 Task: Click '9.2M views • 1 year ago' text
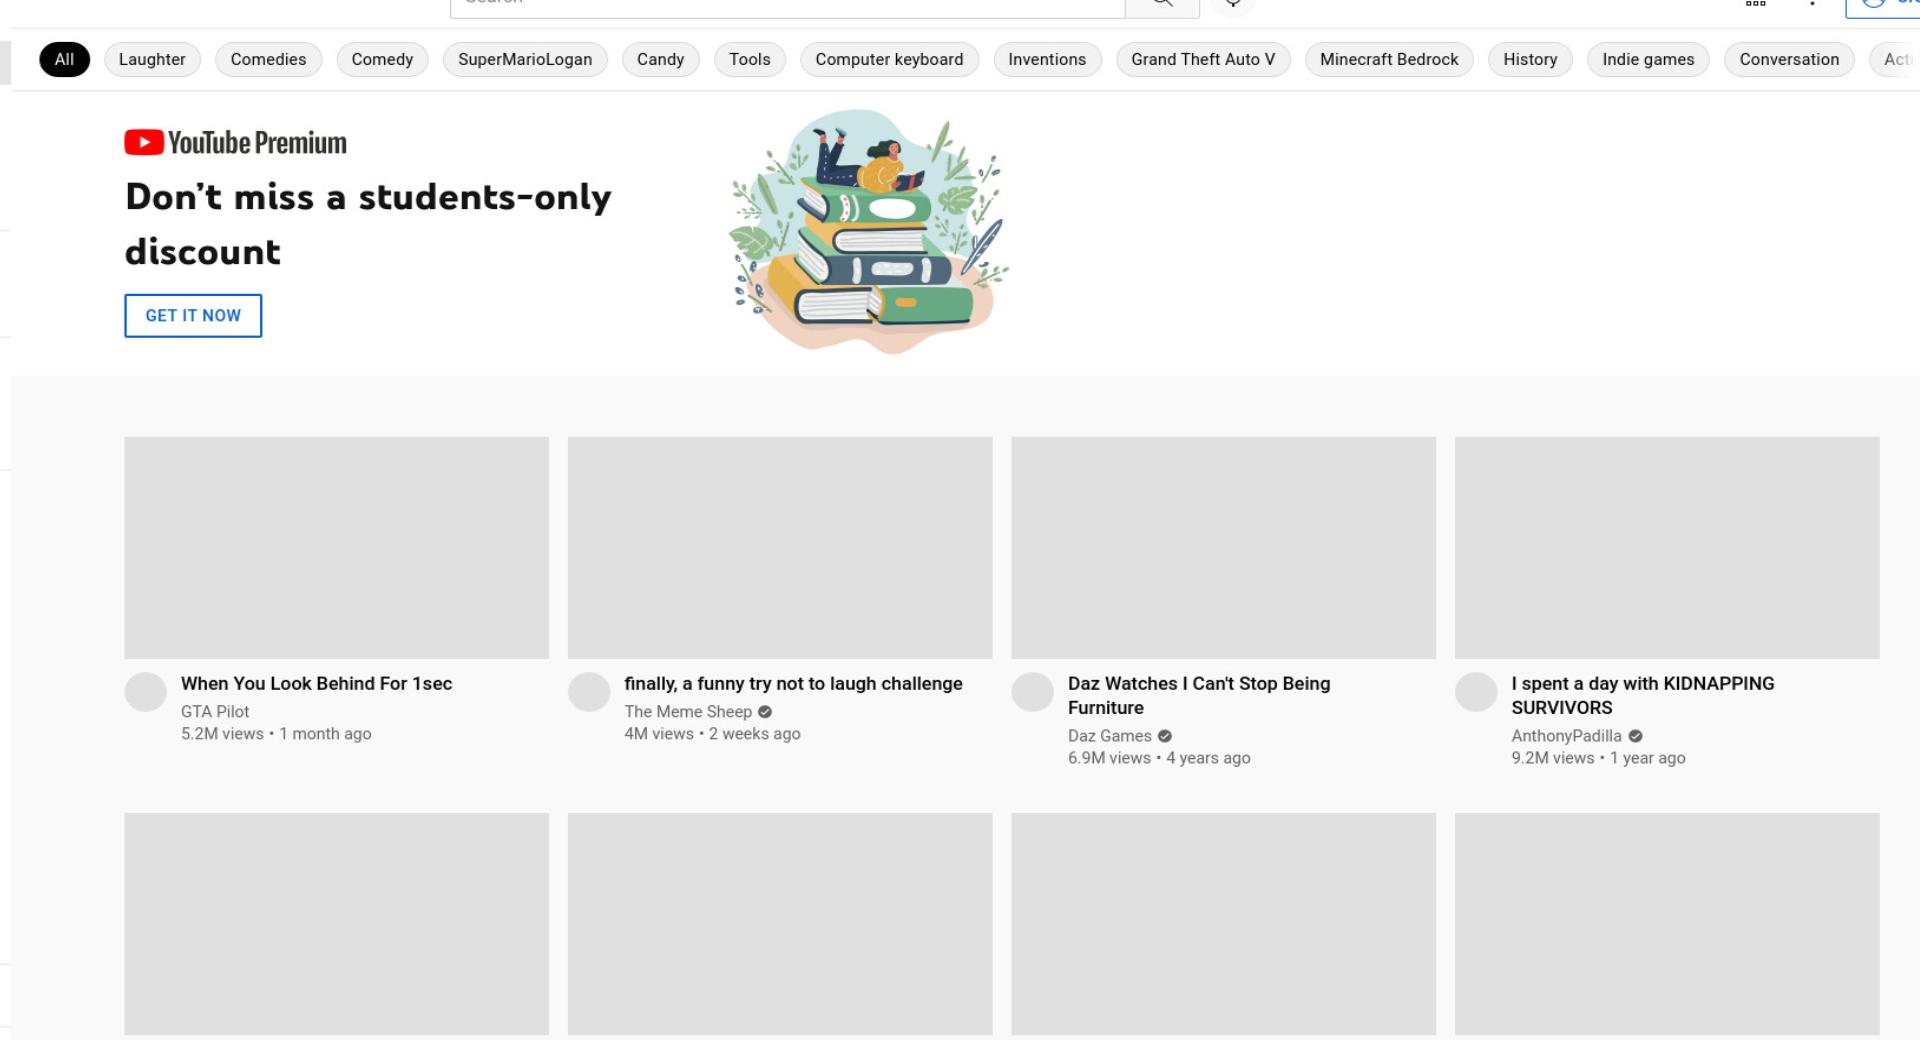click(1598, 758)
